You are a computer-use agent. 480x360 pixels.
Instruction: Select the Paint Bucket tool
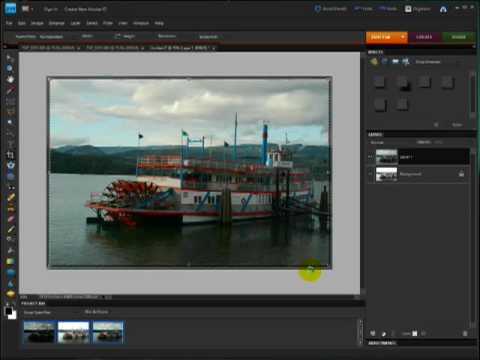click(10, 250)
